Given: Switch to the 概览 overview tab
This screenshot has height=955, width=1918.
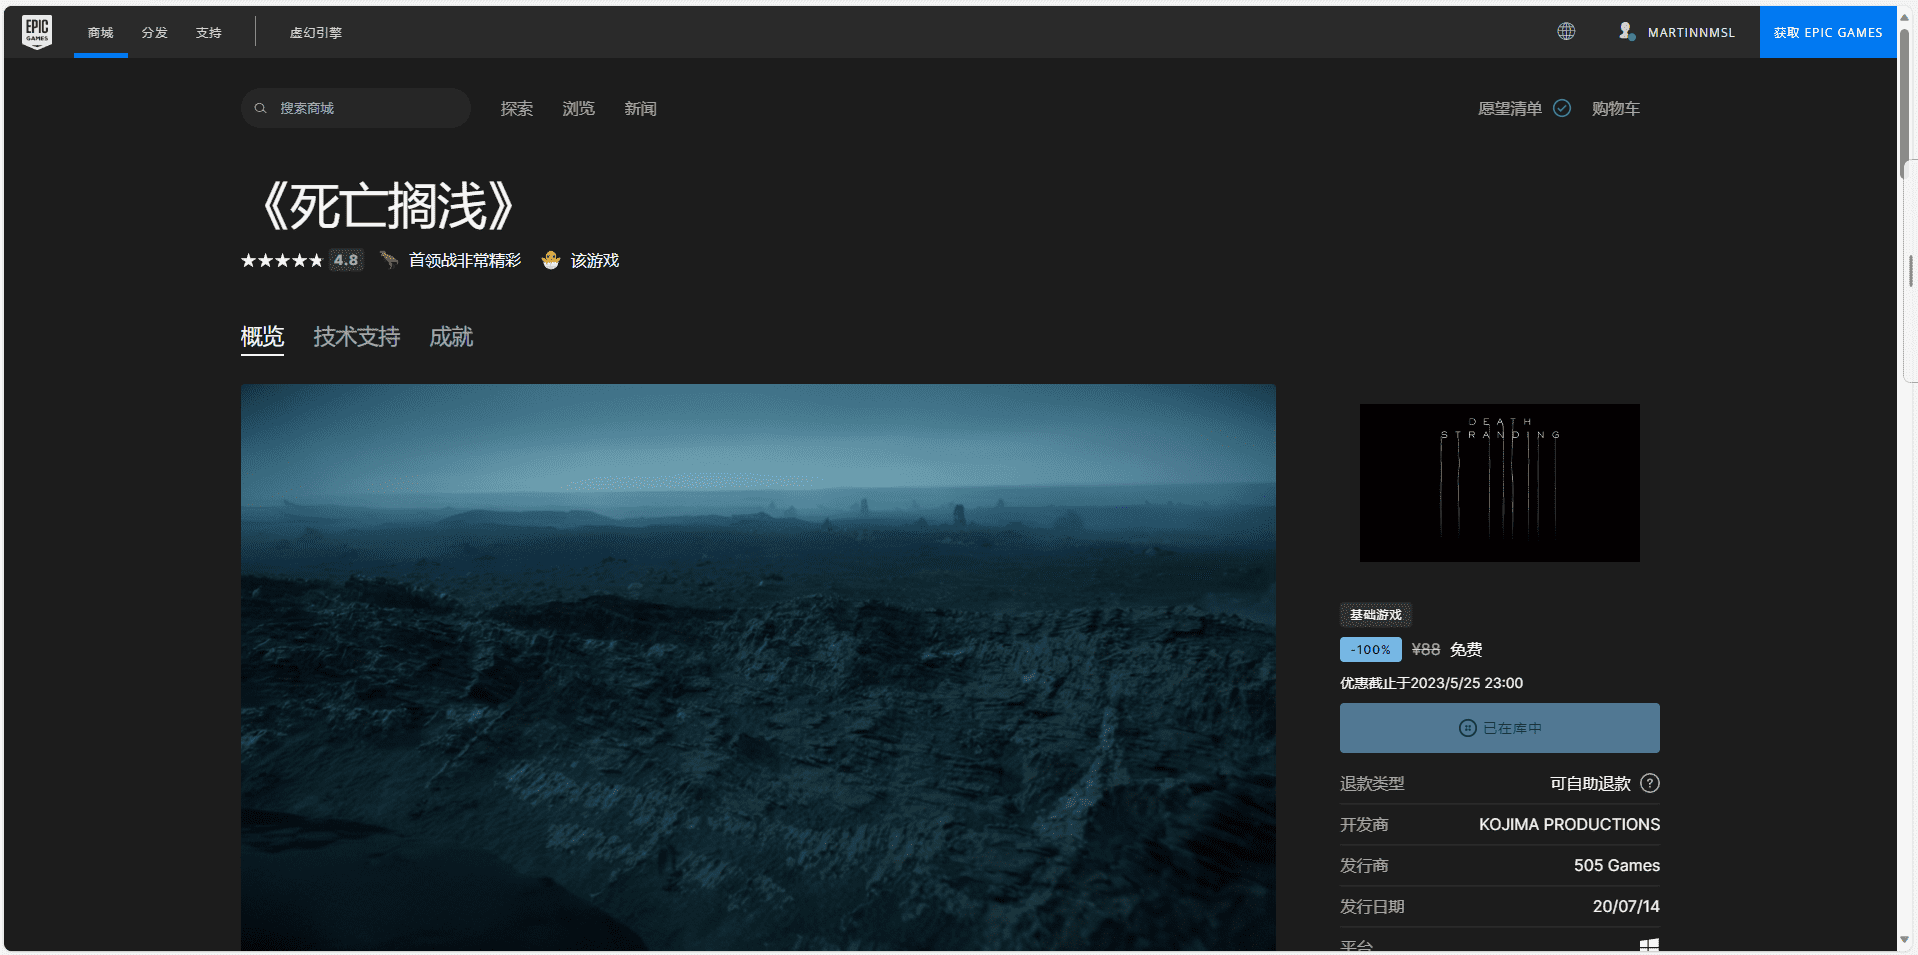Looking at the screenshot, I should coord(262,337).
